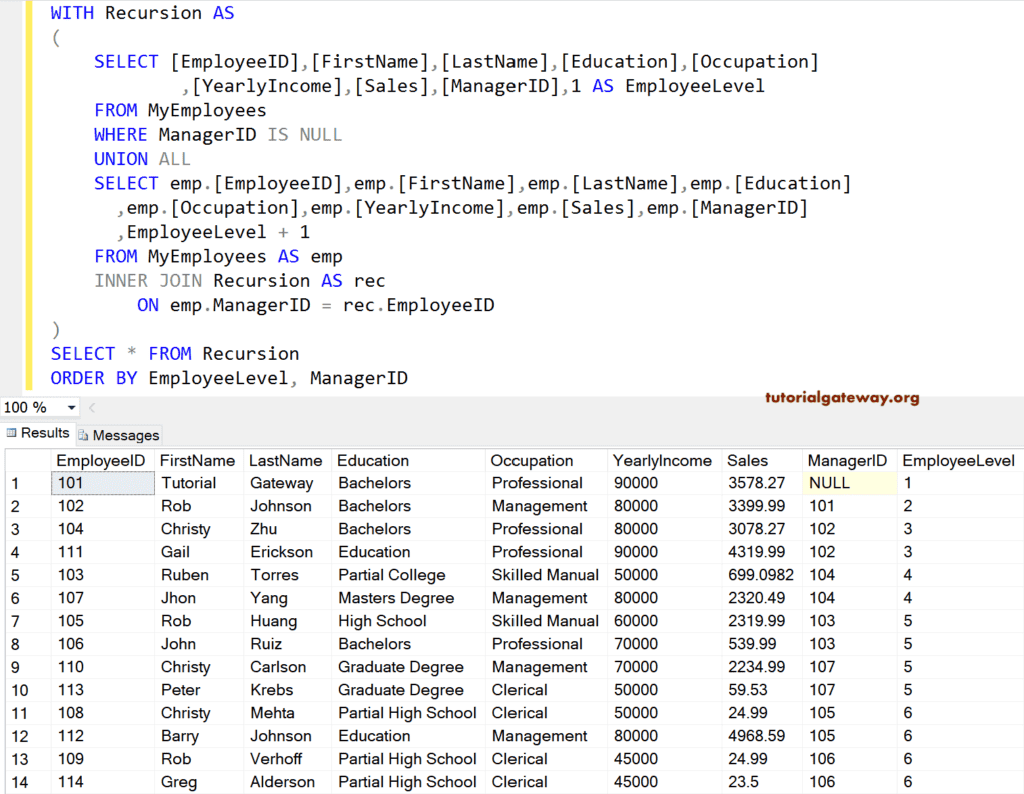Click the YearlyIncome column header
The width and height of the screenshot is (1024, 794).
pos(664,460)
